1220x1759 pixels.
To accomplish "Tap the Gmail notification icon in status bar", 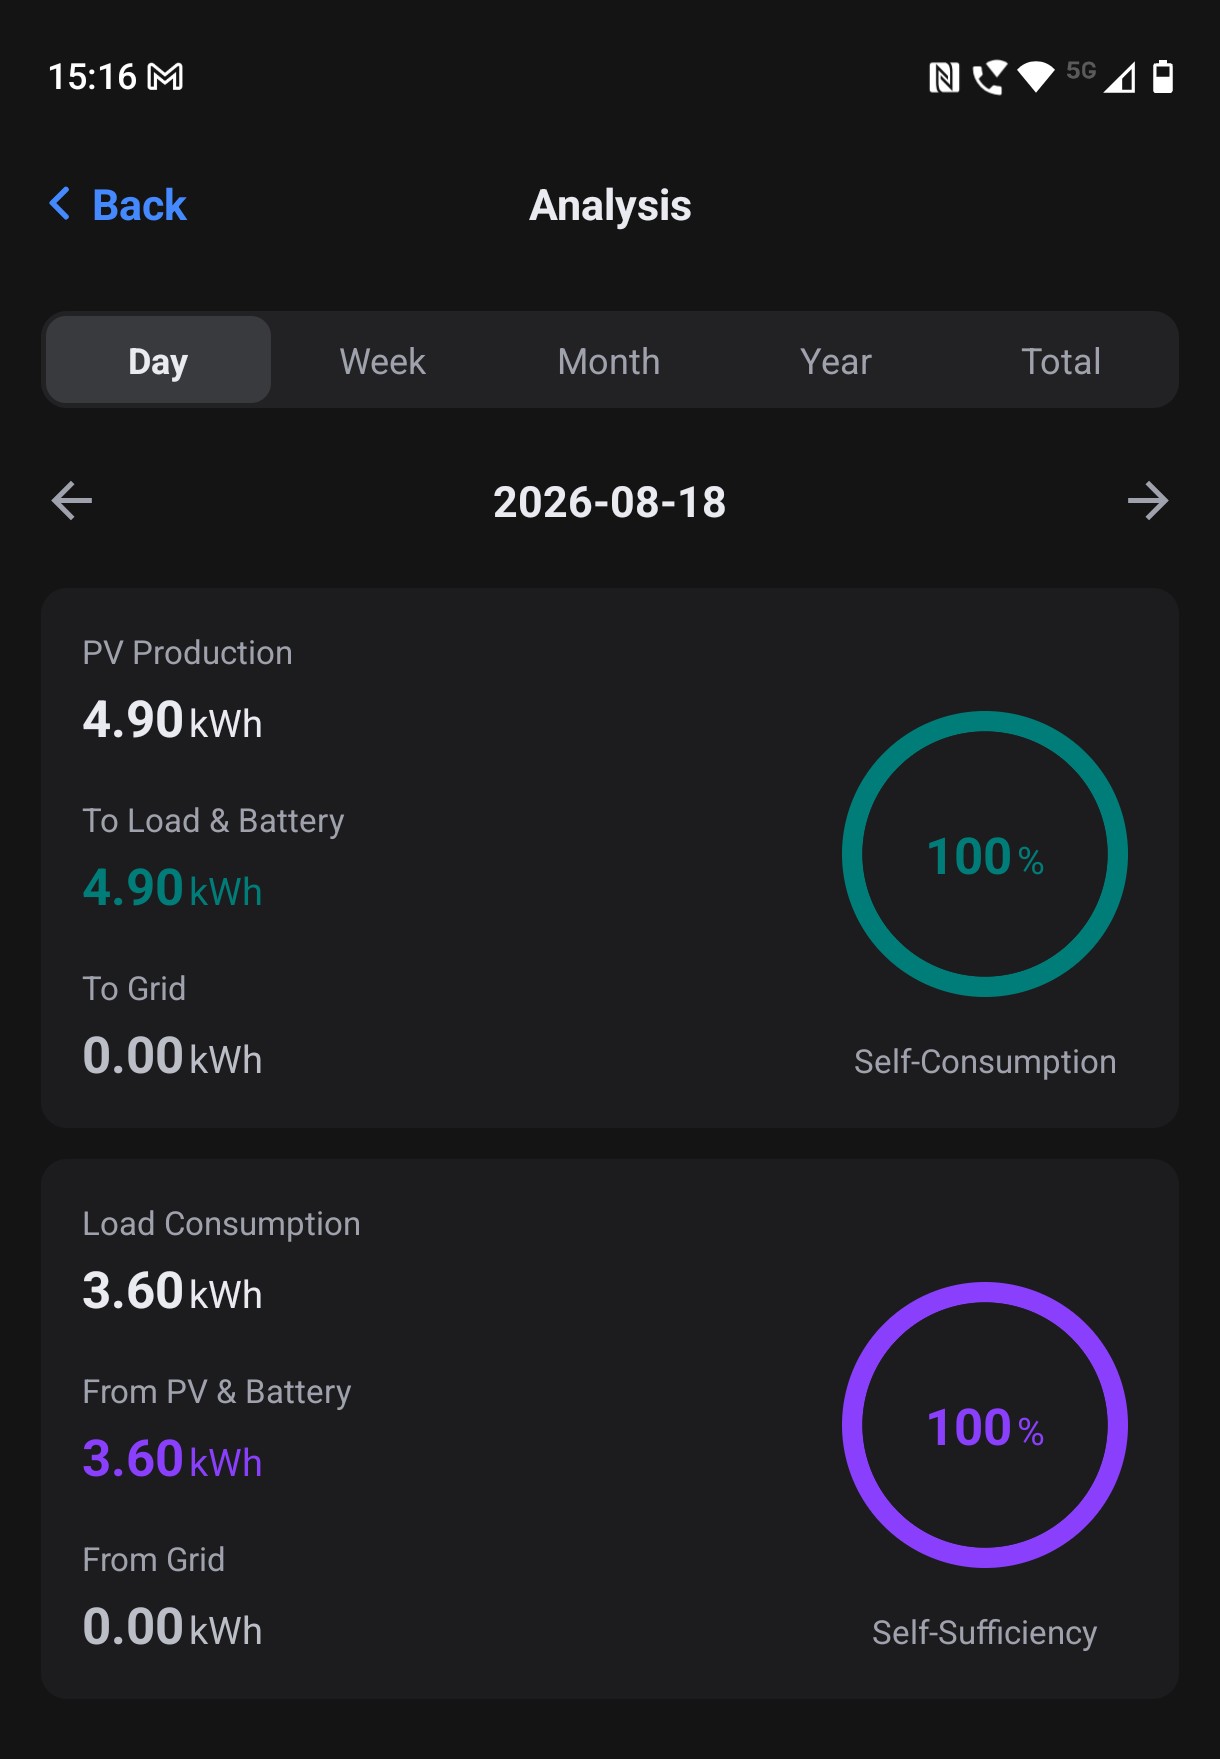I will click(165, 77).
